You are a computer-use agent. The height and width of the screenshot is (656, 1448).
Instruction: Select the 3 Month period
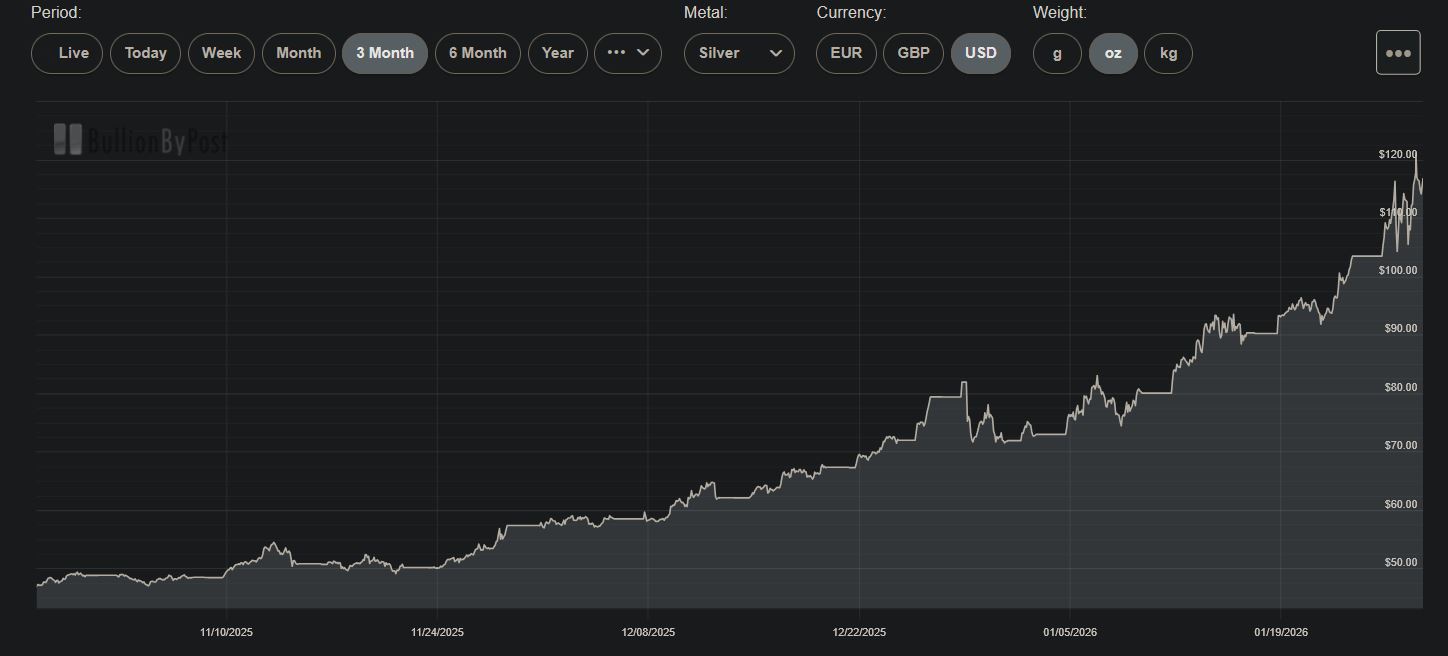385,53
